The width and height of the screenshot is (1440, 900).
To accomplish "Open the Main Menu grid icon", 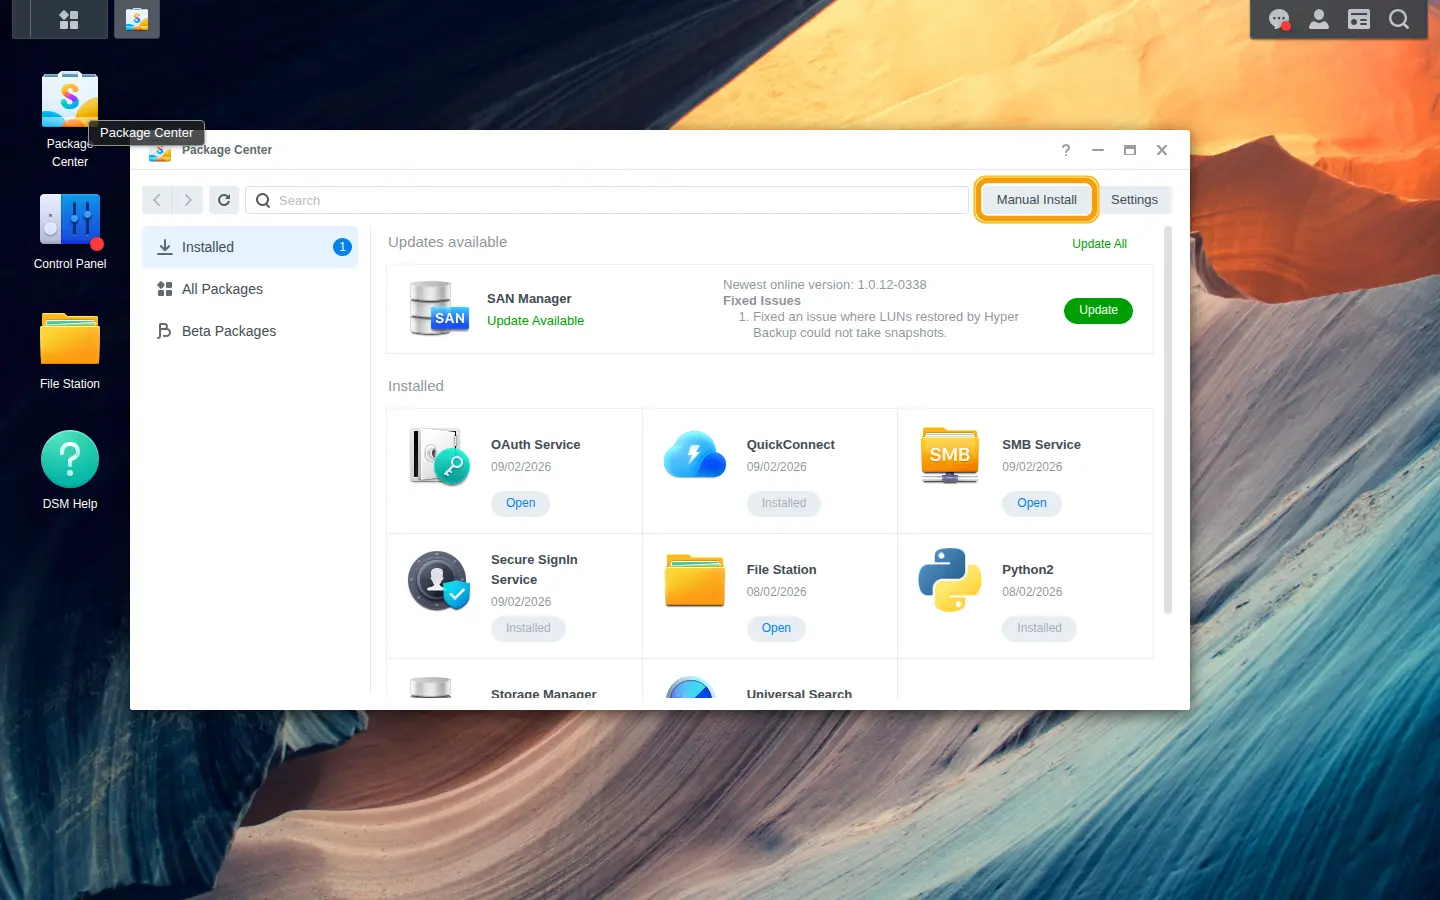I will coord(69,19).
